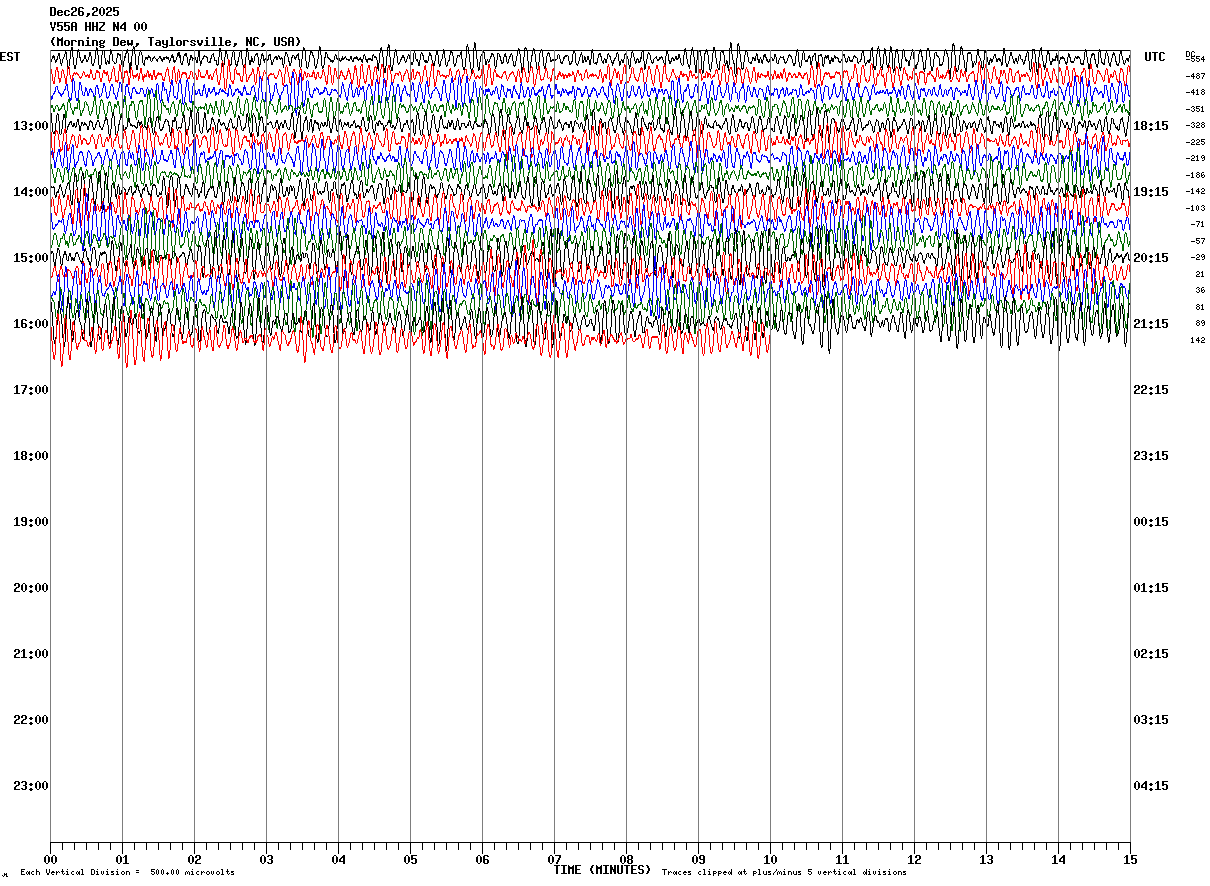Select the 15:00 EST time label
The width and height of the screenshot is (1210, 886).
31,258
